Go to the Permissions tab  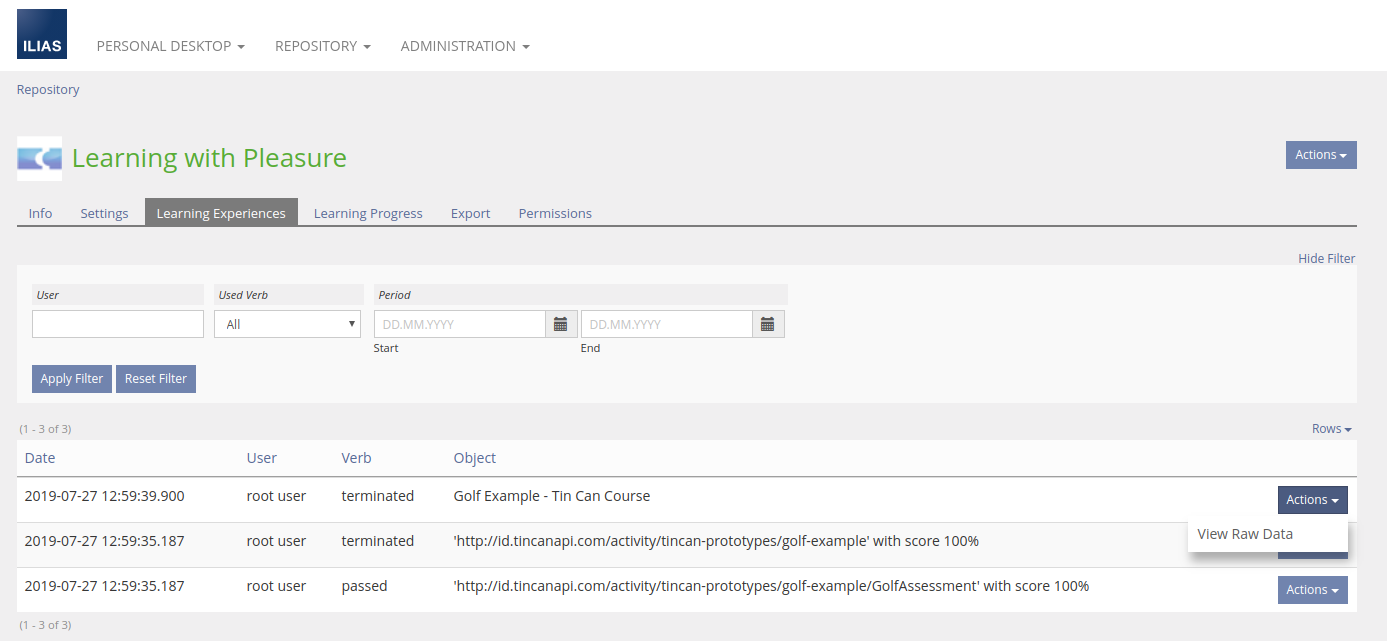[x=555, y=213]
